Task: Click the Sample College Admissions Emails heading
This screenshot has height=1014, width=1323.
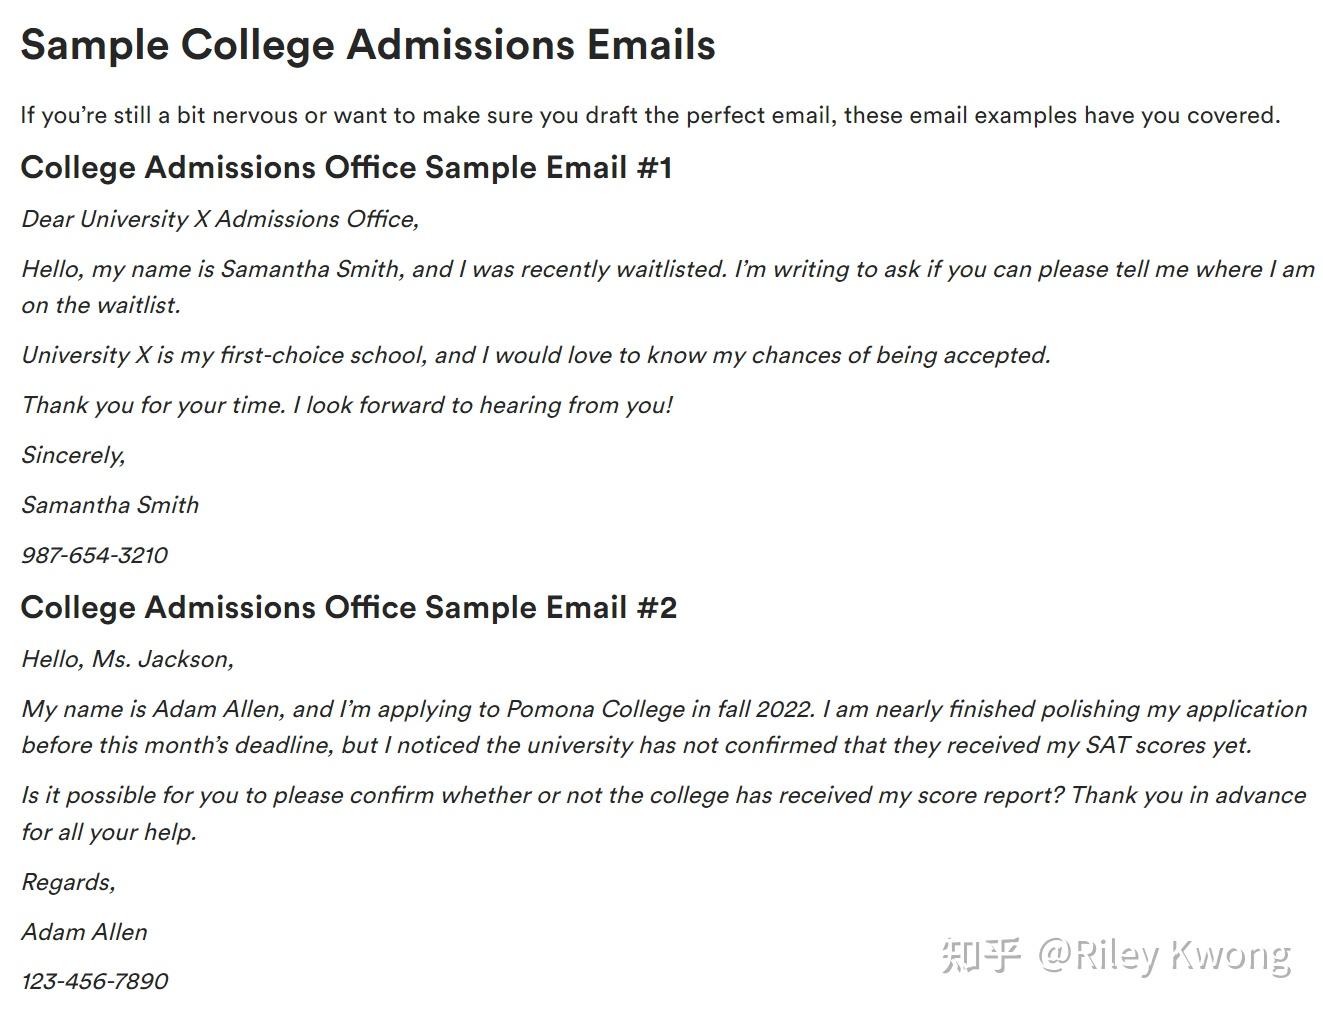Action: [367, 45]
